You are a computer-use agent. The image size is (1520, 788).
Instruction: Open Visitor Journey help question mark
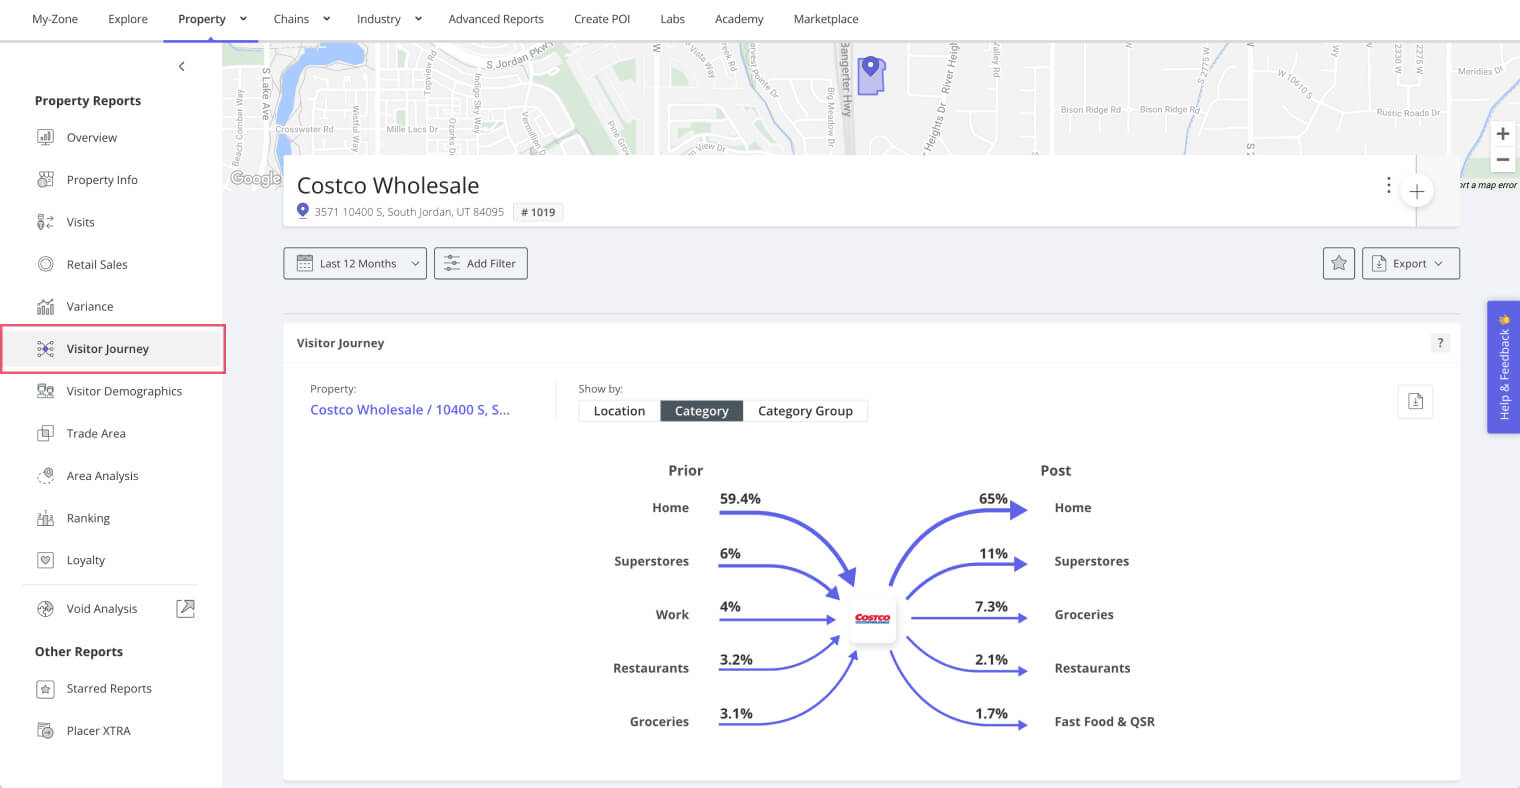(1440, 343)
